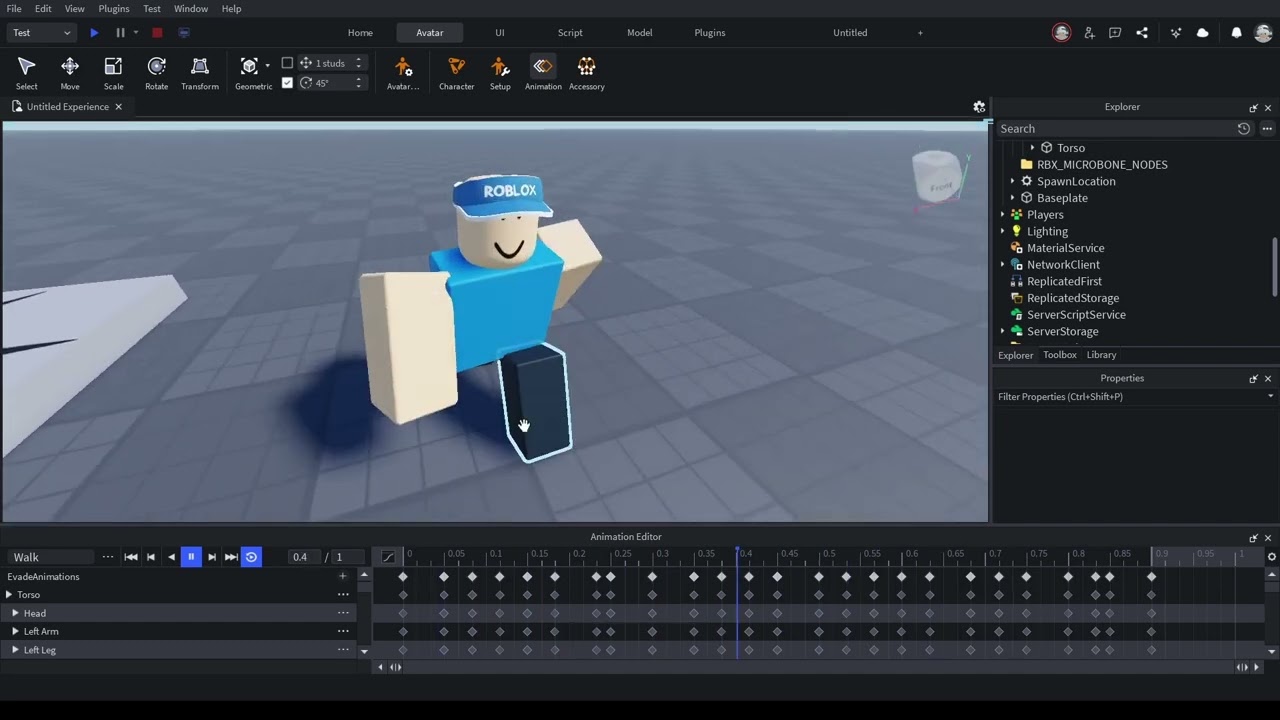This screenshot has height=720, width=1280.
Task: Expand the Players service in Explorer
Action: click(1003, 215)
